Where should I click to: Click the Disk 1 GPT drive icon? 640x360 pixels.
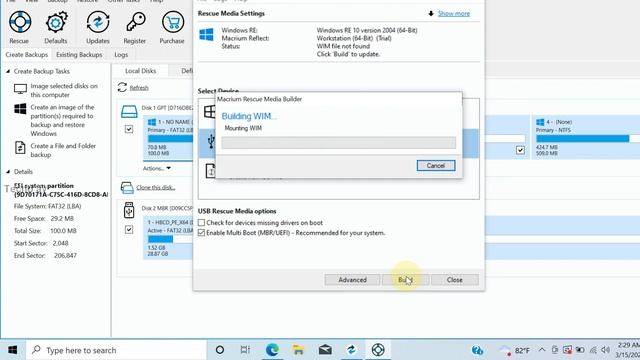129,111
